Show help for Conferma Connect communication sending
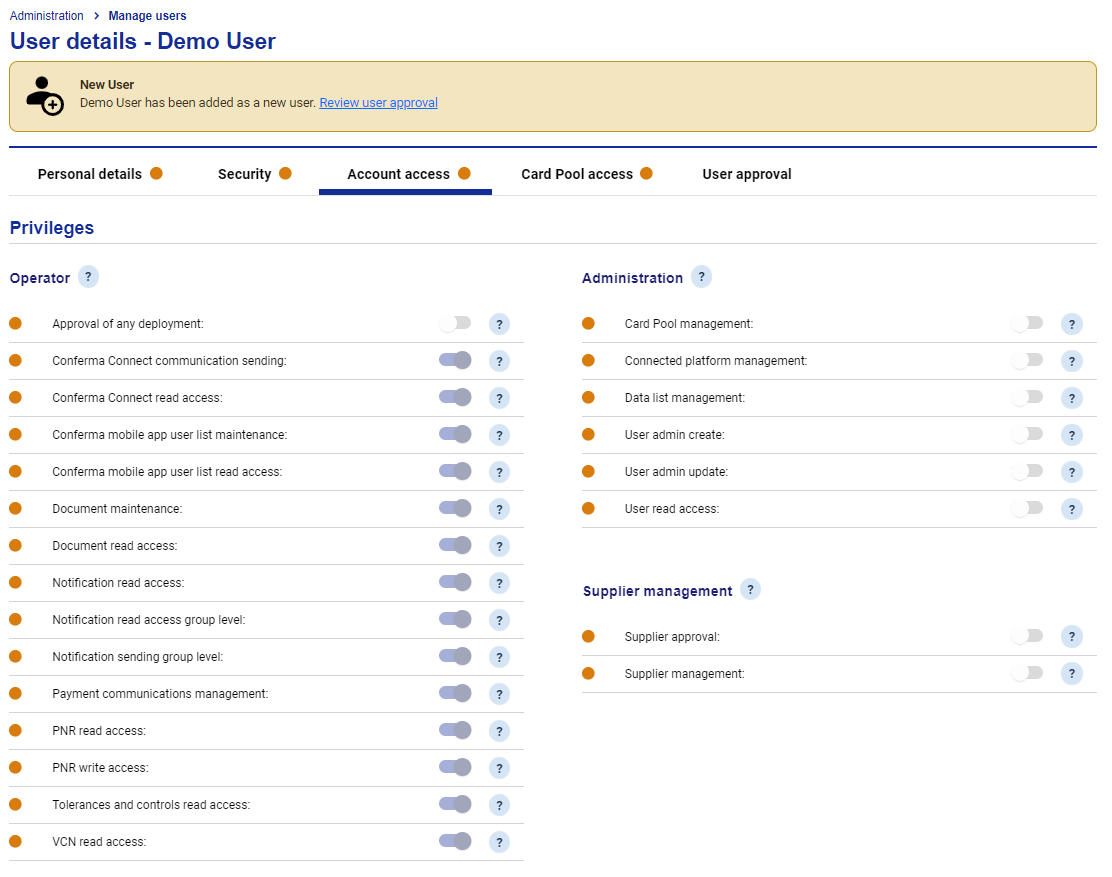 coord(499,361)
